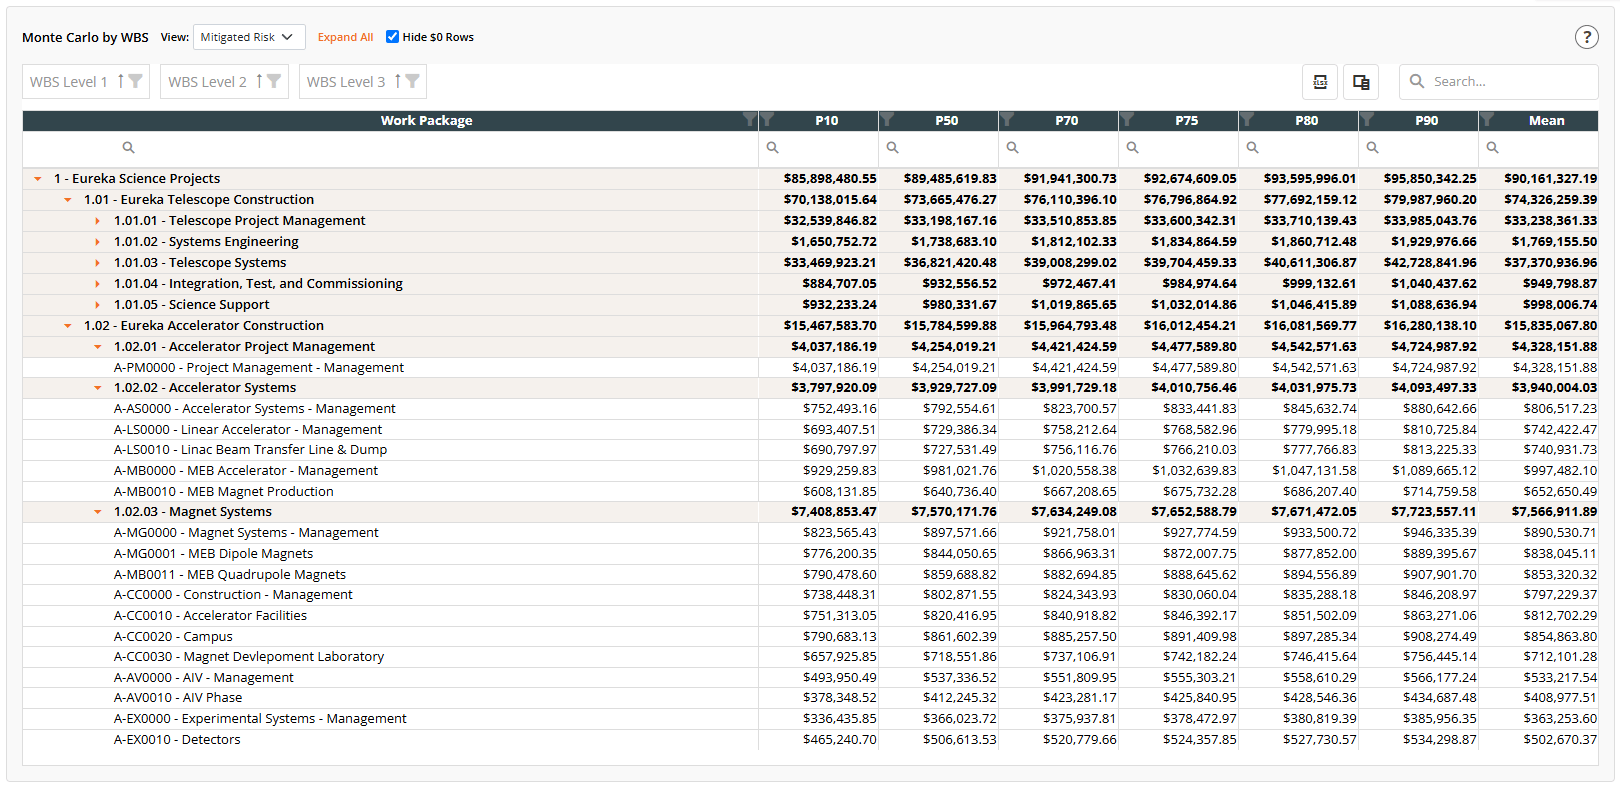Click the P10 filter row search icon

(x=772, y=147)
